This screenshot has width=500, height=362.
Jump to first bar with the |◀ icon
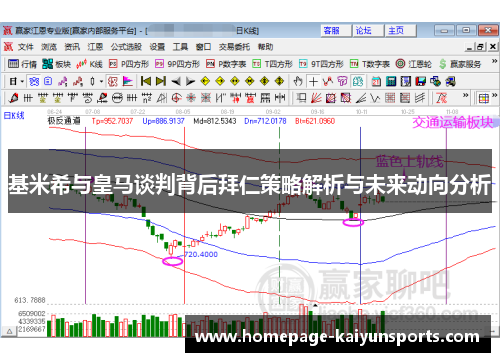point(146,81)
